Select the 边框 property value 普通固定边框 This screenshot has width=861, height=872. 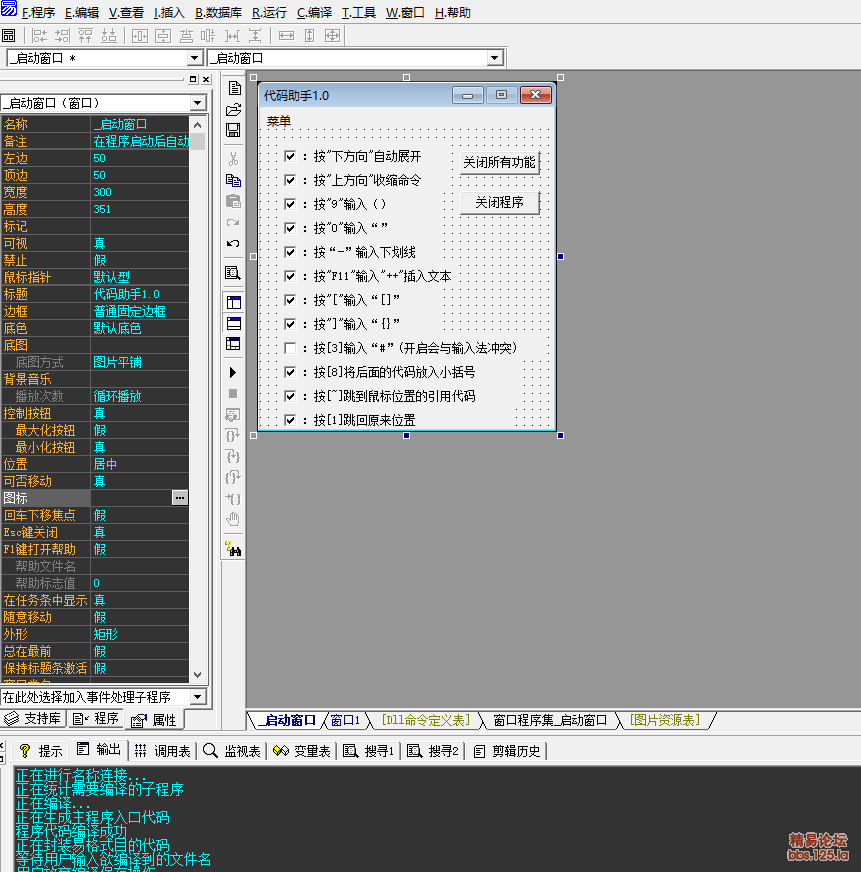[x=140, y=311]
